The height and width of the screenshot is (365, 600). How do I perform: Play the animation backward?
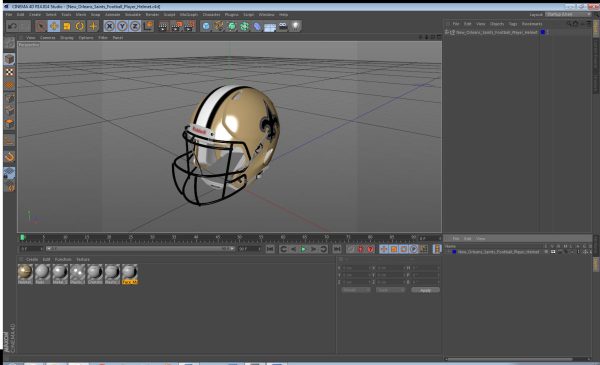[x=293, y=249]
